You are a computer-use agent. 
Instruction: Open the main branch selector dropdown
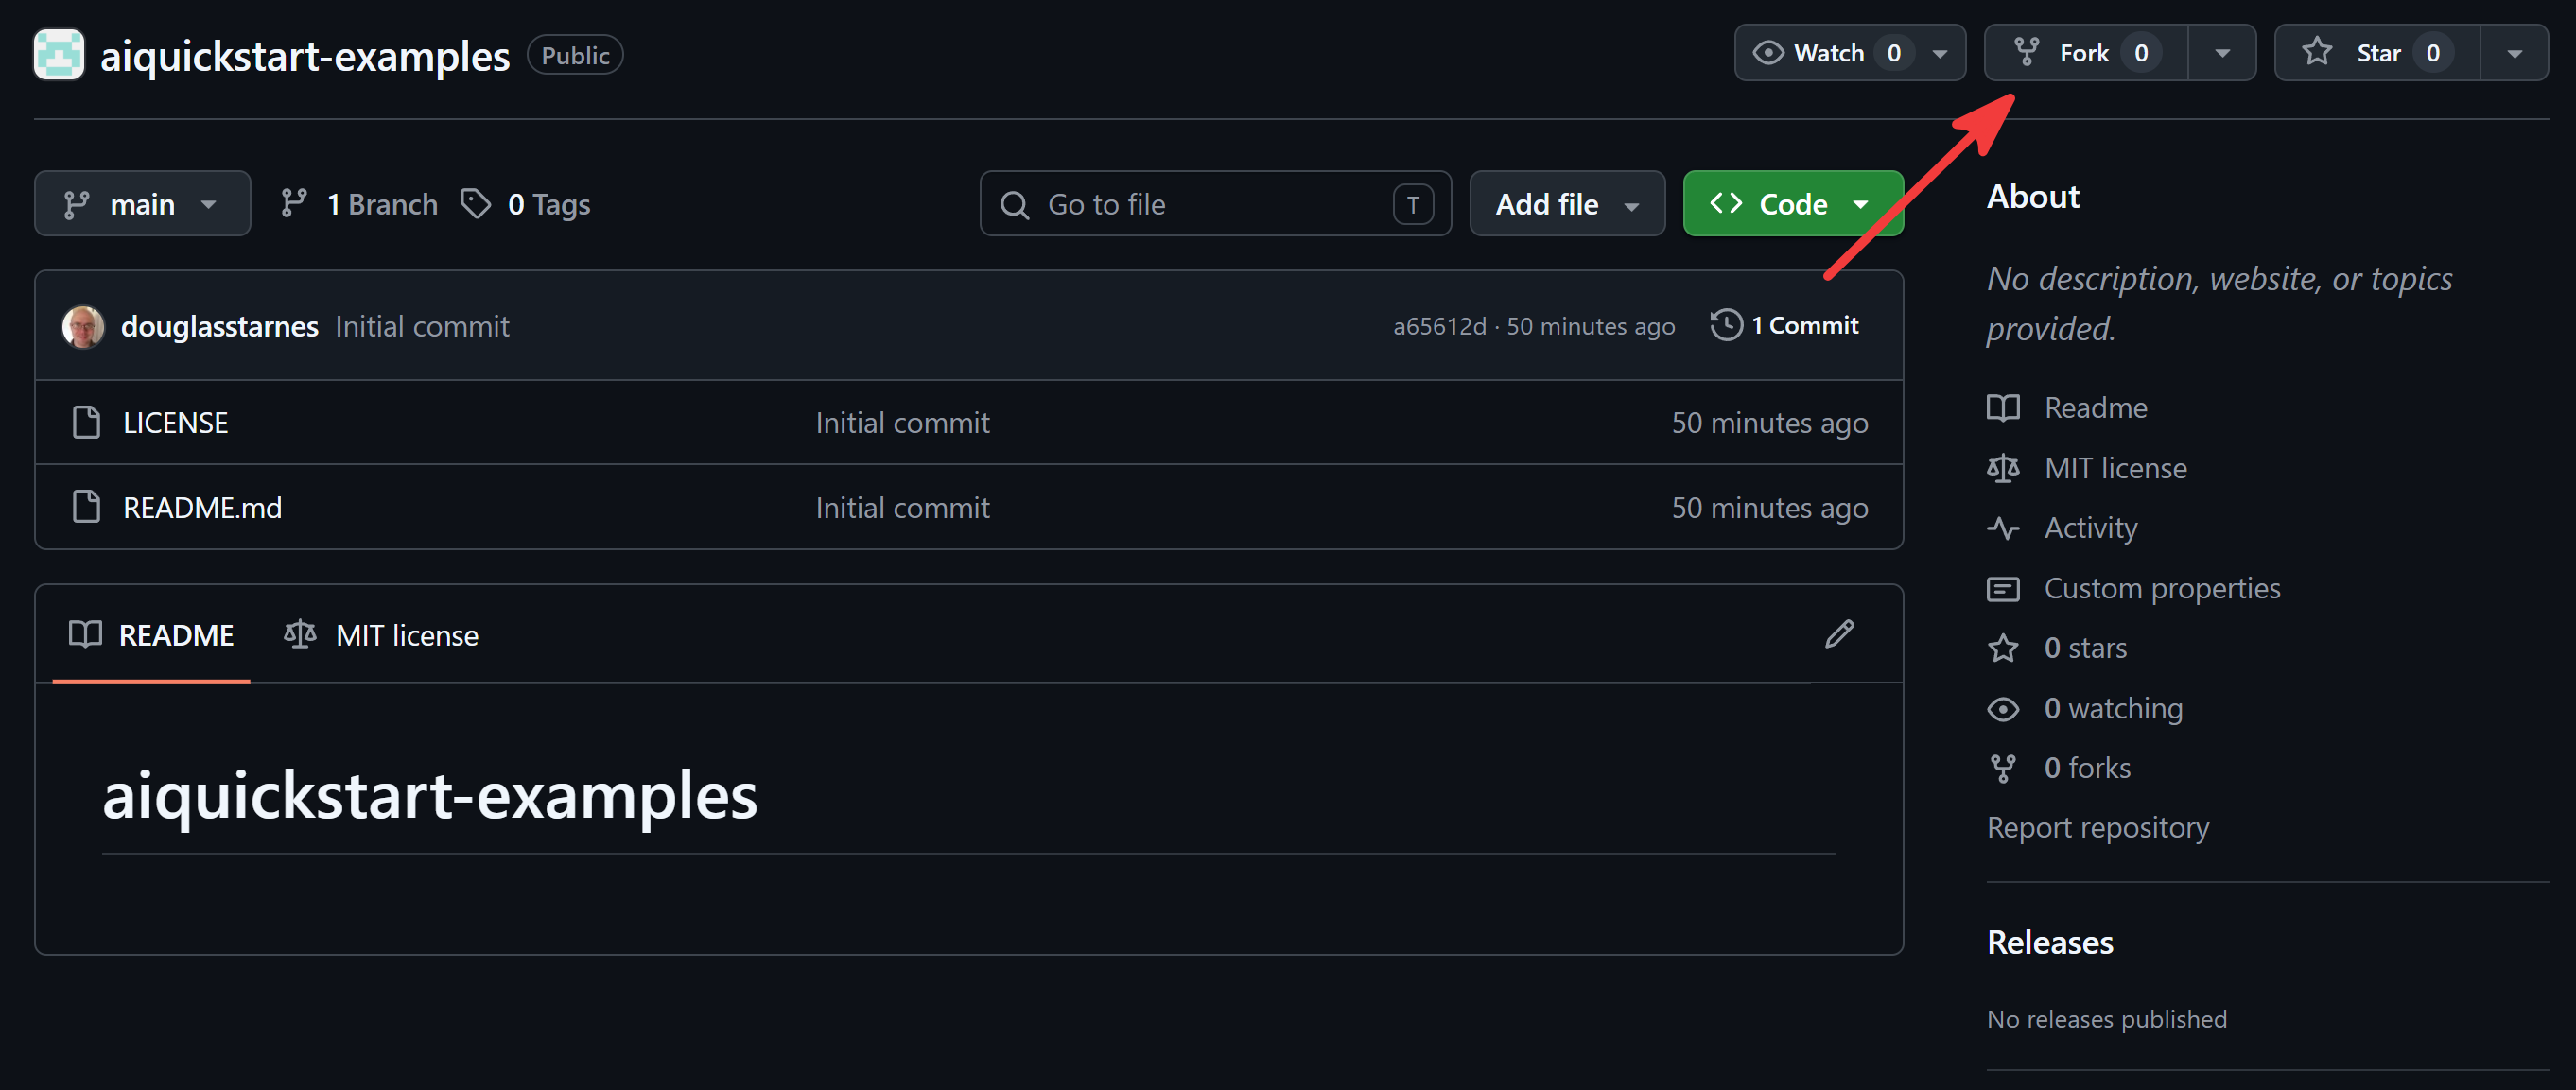(142, 204)
